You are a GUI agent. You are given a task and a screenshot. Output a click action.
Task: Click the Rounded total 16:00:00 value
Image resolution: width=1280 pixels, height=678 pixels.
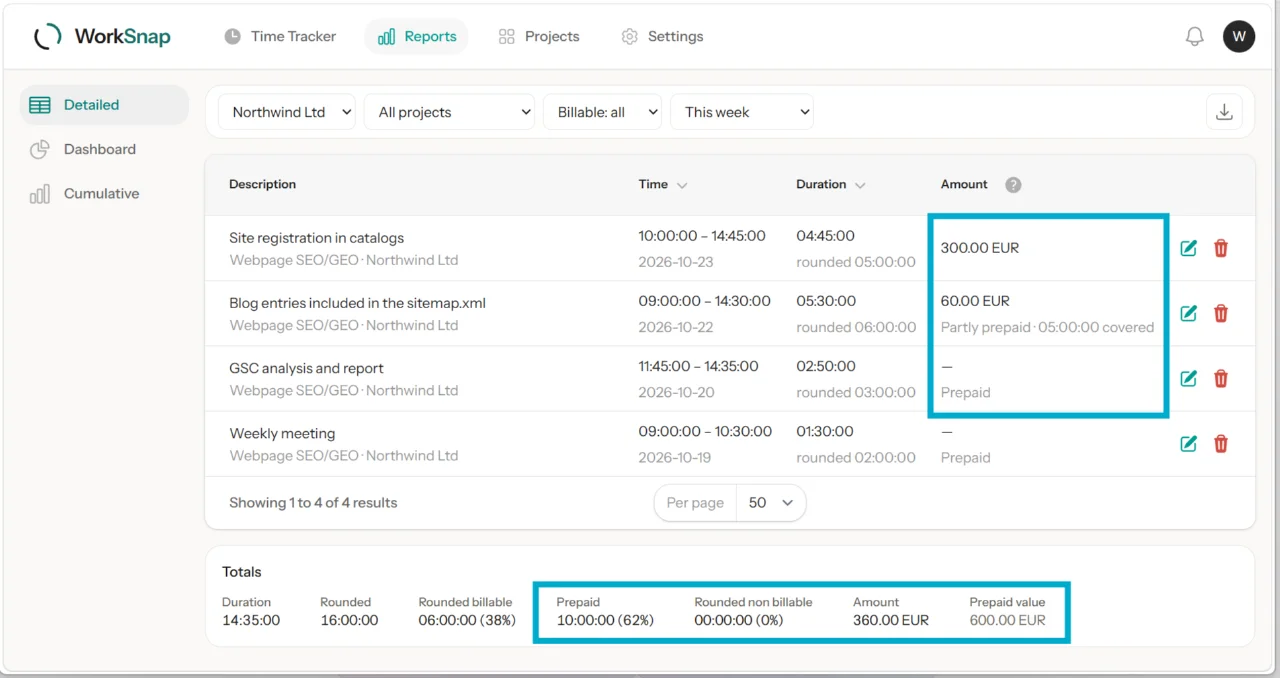pyautogui.click(x=349, y=620)
